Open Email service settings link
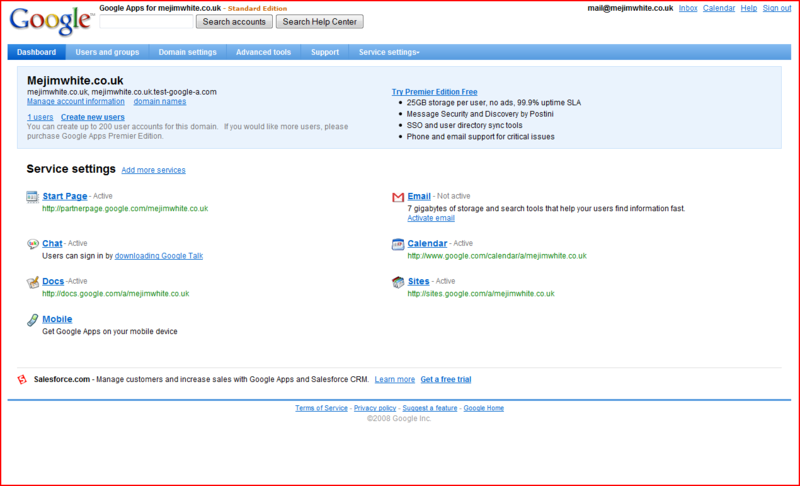Viewport: 800px width, 486px height. point(419,196)
